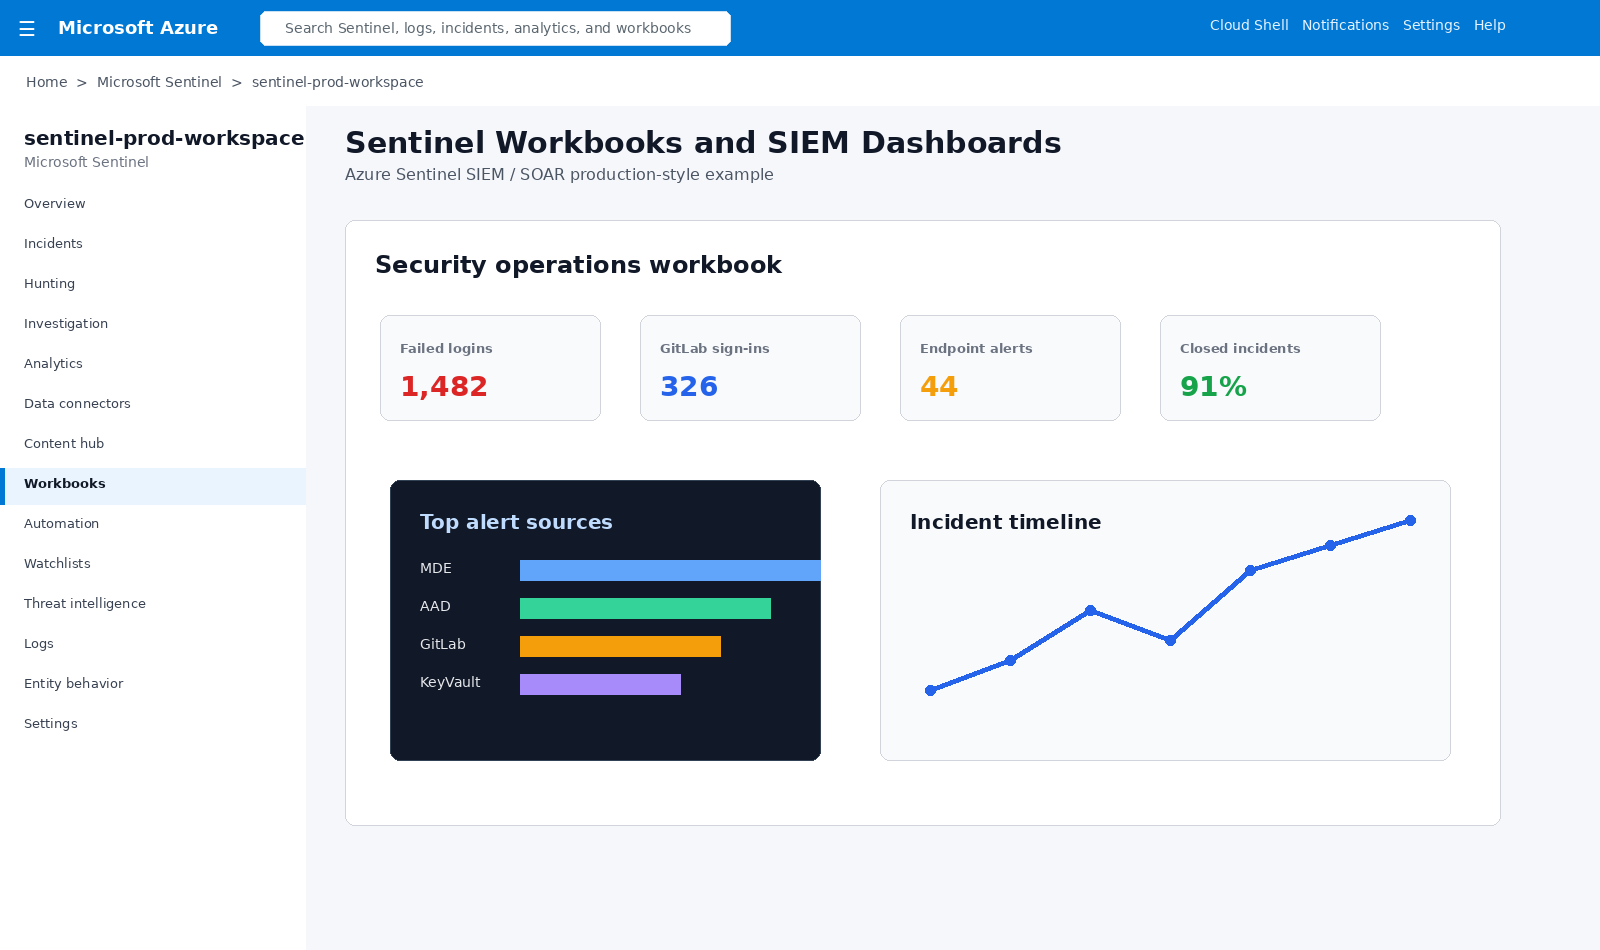Click the 91% closed incidents value
The image size is (1600, 950).
click(x=1213, y=386)
